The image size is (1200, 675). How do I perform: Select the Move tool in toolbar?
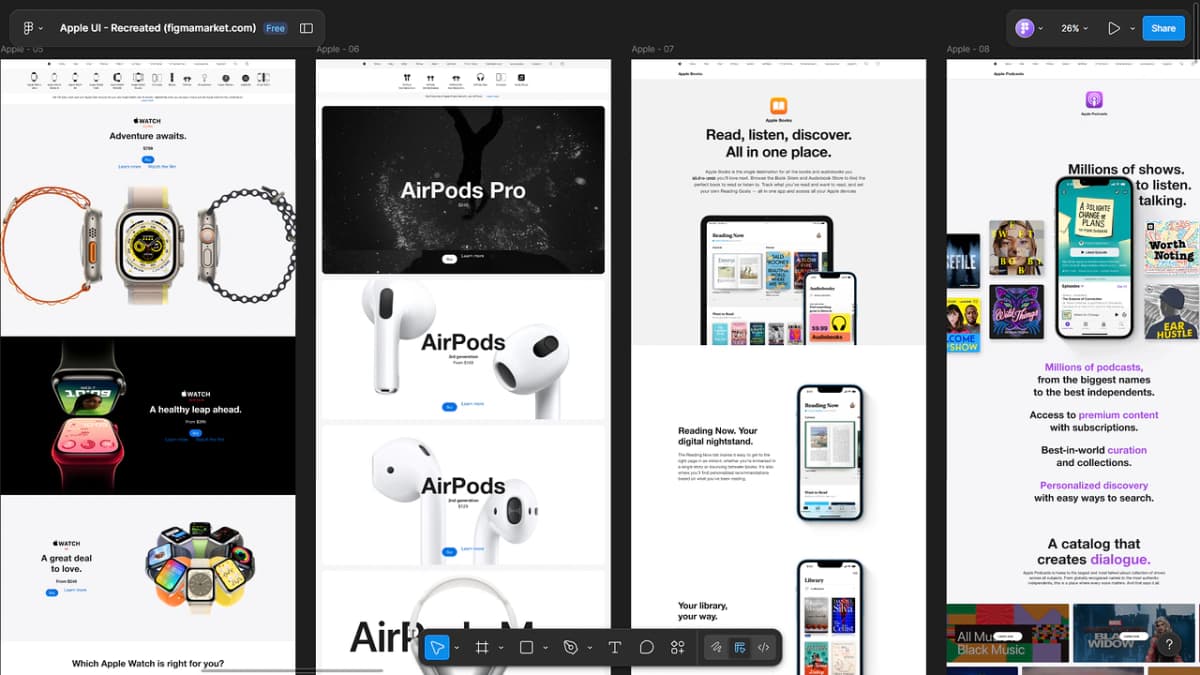pyautogui.click(x=437, y=647)
